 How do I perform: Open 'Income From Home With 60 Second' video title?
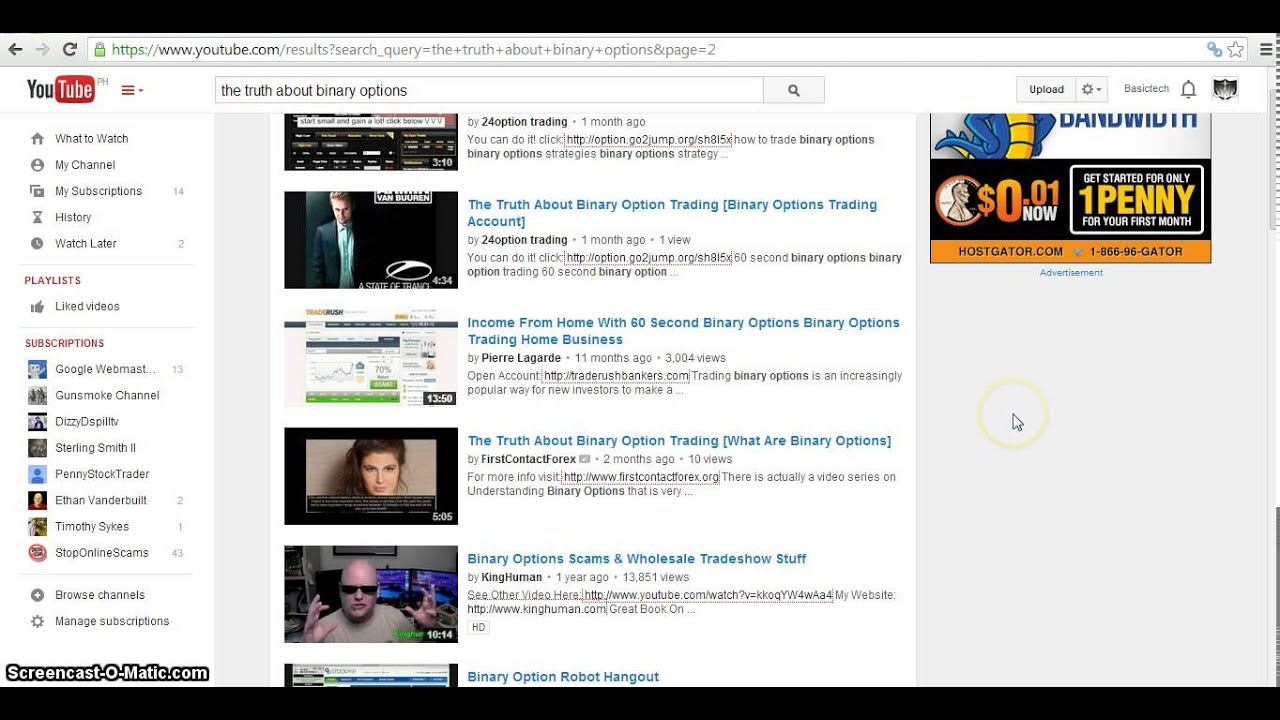click(x=683, y=331)
